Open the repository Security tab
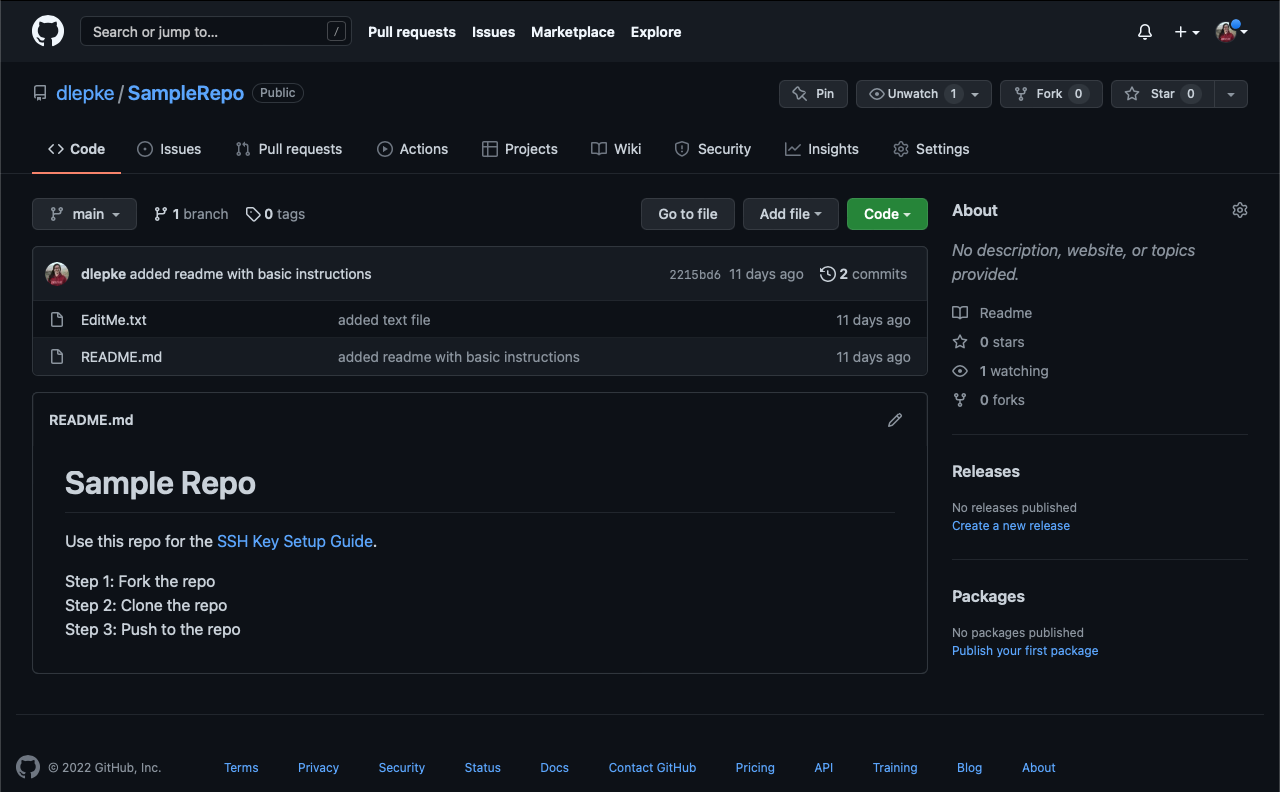This screenshot has height=792, width=1280. pos(713,149)
